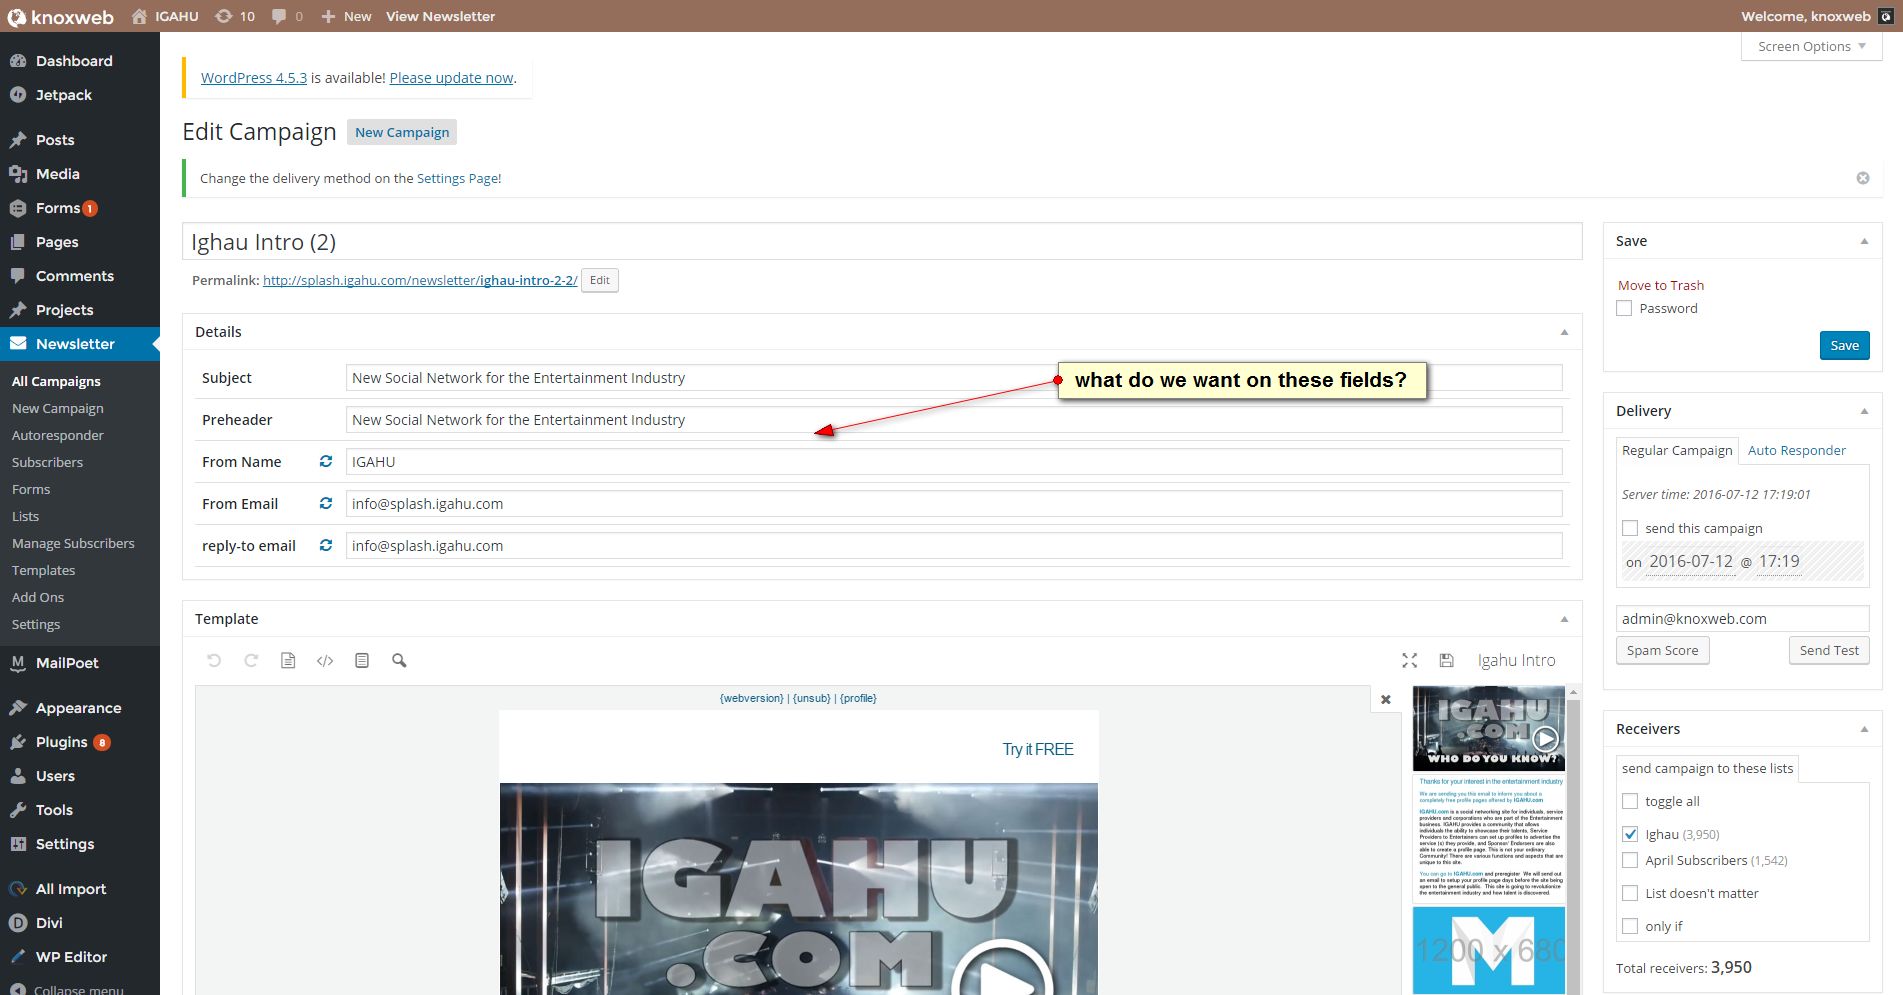
Task: Dismiss the delivery method notice
Action: click(1863, 178)
